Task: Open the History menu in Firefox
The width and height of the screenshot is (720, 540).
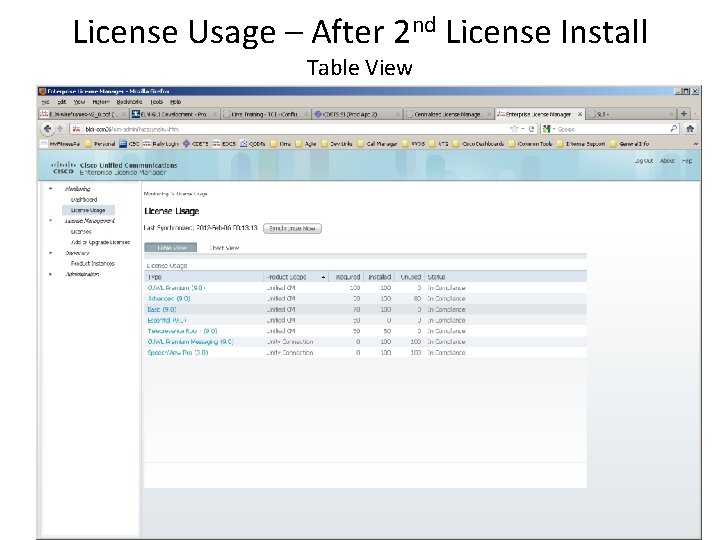Action: (101, 102)
